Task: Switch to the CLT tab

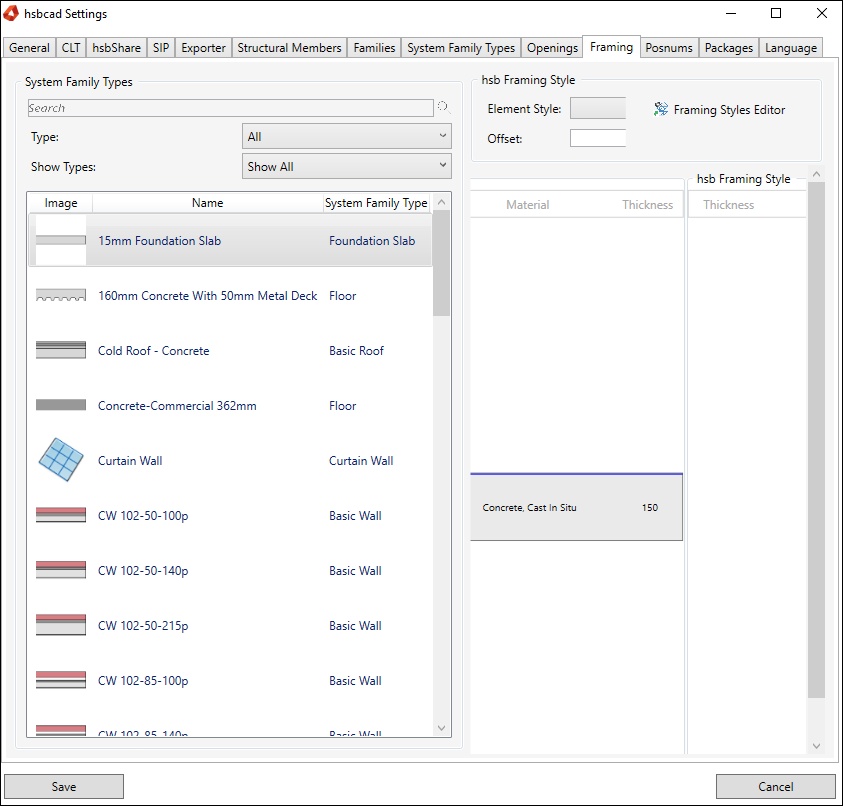Action: tap(70, 48)
